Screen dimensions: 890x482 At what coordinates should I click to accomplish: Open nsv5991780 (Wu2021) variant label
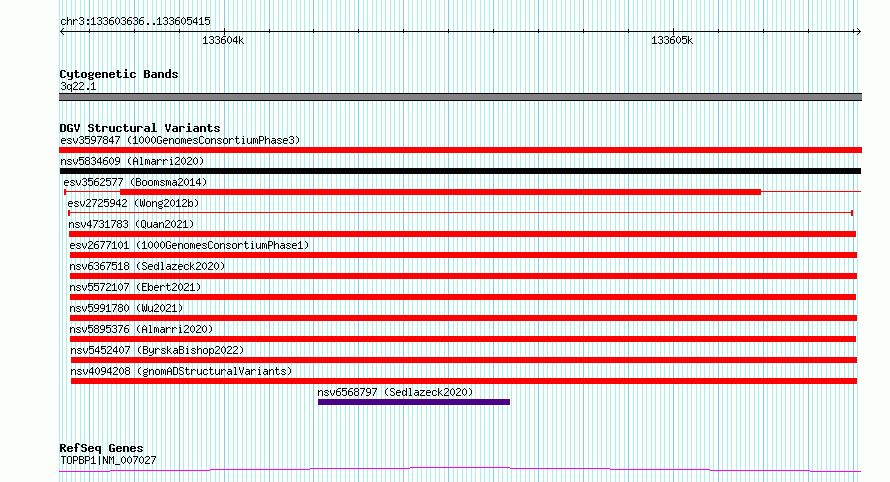(126, 308)
